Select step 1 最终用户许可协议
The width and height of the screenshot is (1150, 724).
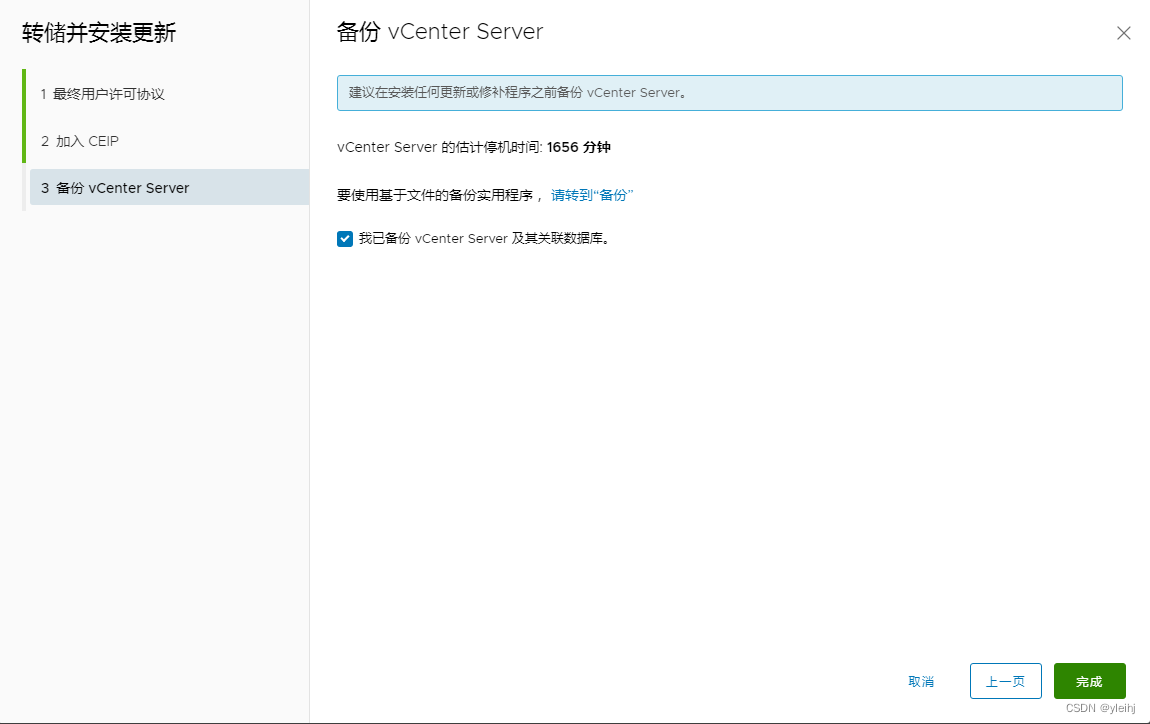point(102,94)
